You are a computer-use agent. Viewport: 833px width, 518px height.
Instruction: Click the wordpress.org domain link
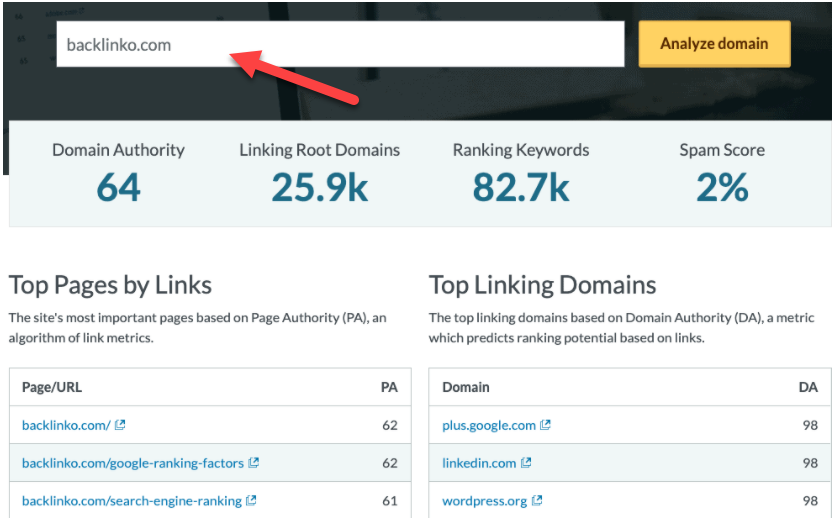485,500
